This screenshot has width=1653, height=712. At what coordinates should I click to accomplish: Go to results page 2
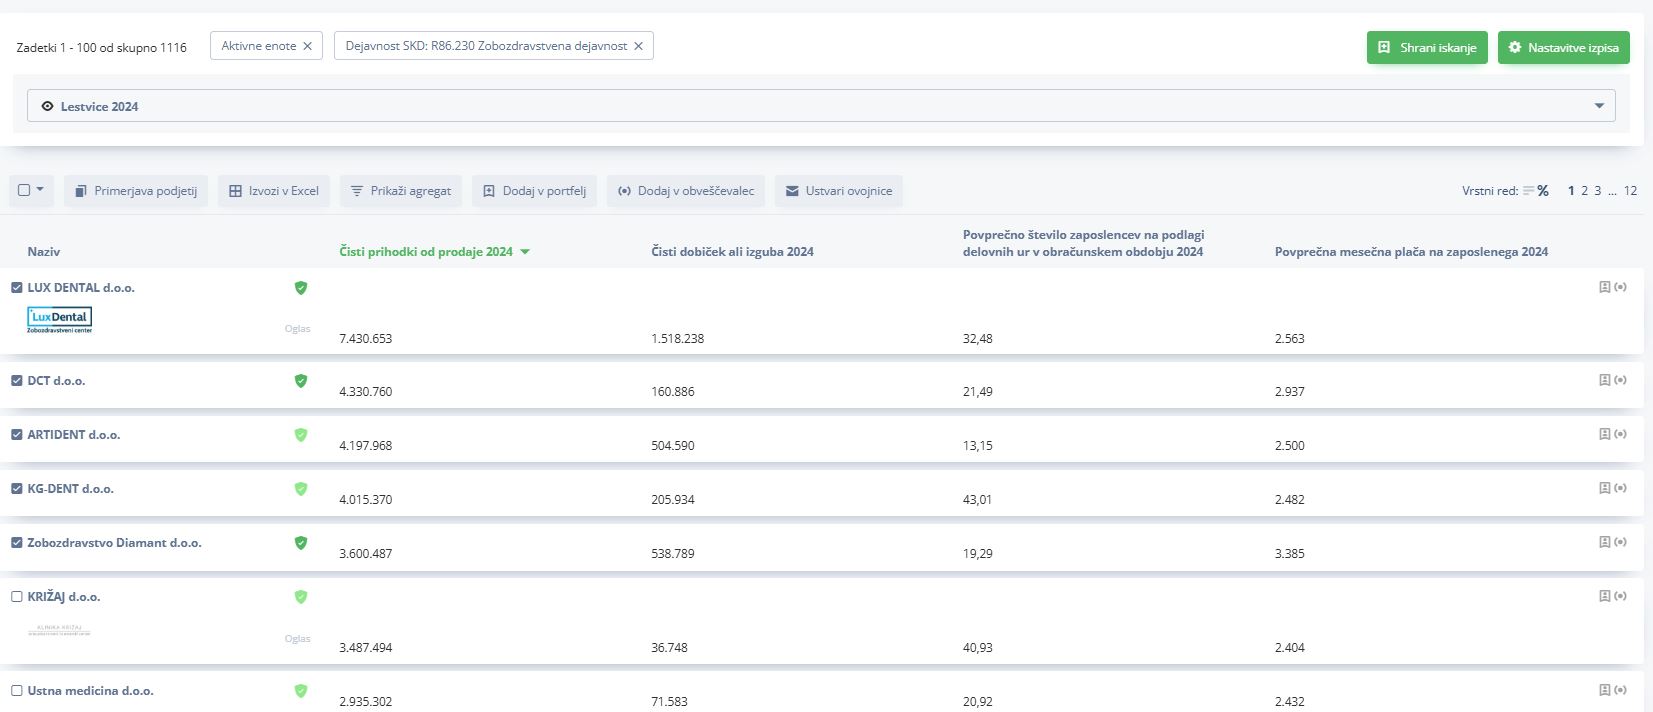(x=1585, y=191)
